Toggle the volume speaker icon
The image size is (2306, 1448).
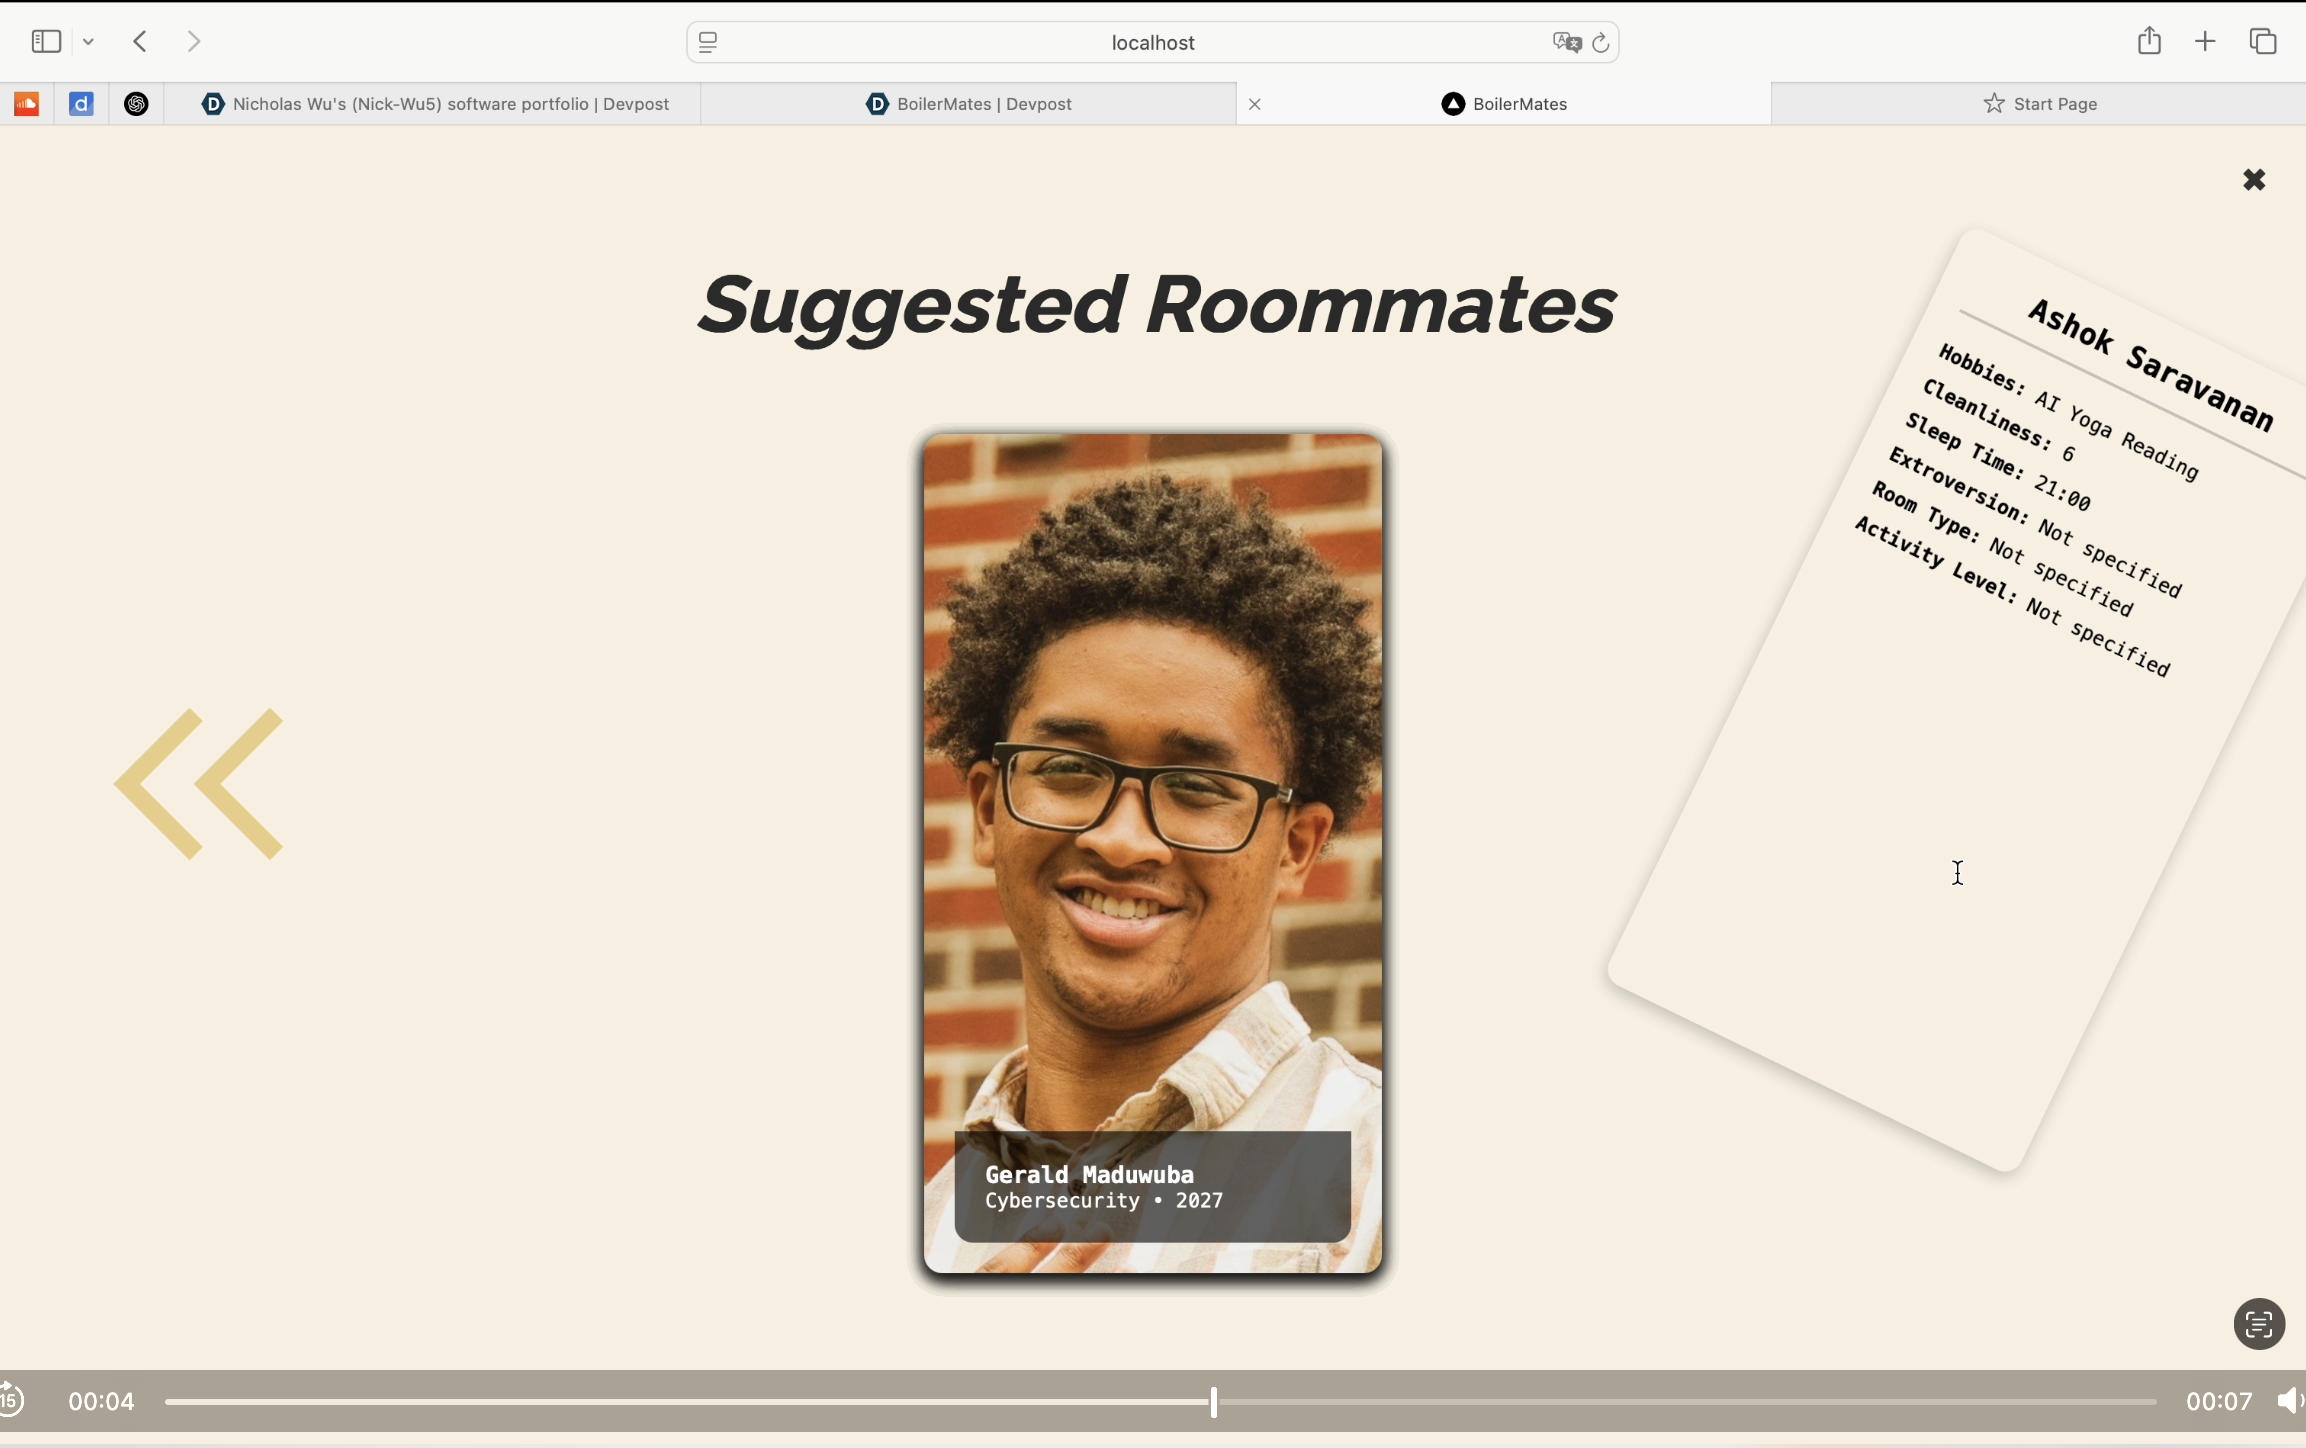click(2288, 1401)
